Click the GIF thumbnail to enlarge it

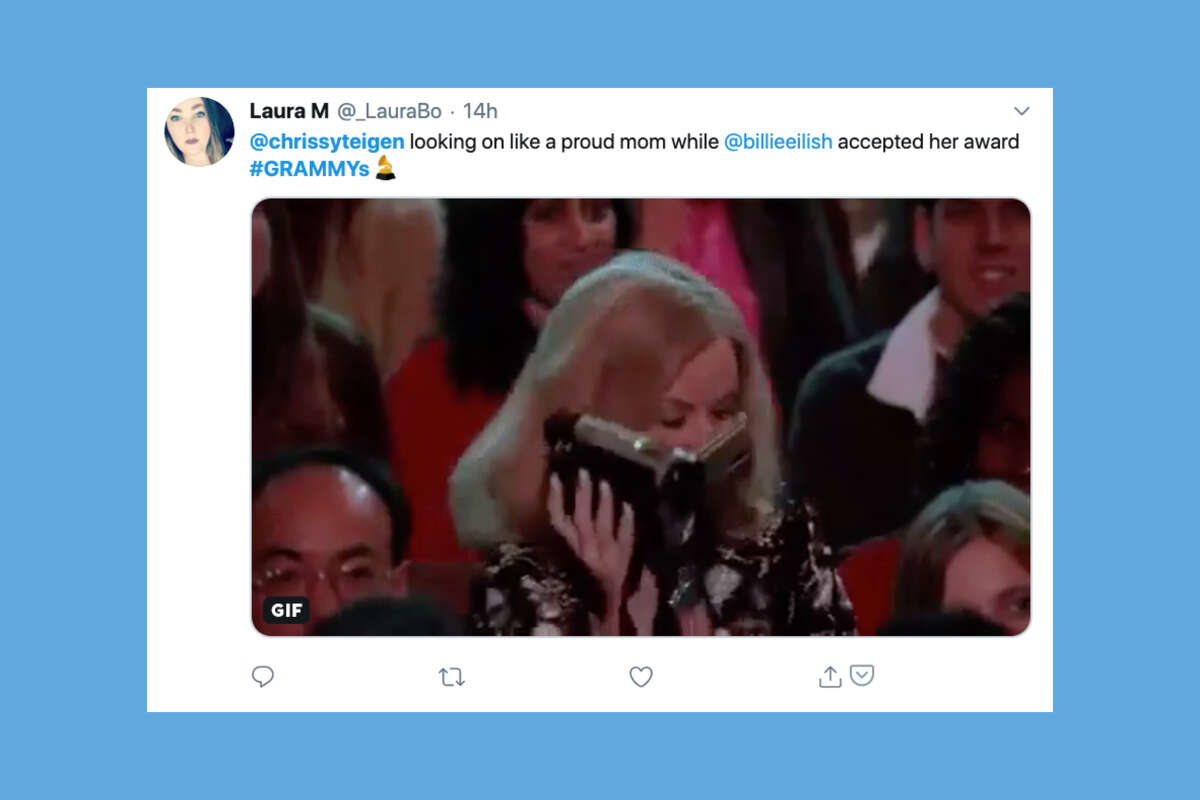coord(640,416)
